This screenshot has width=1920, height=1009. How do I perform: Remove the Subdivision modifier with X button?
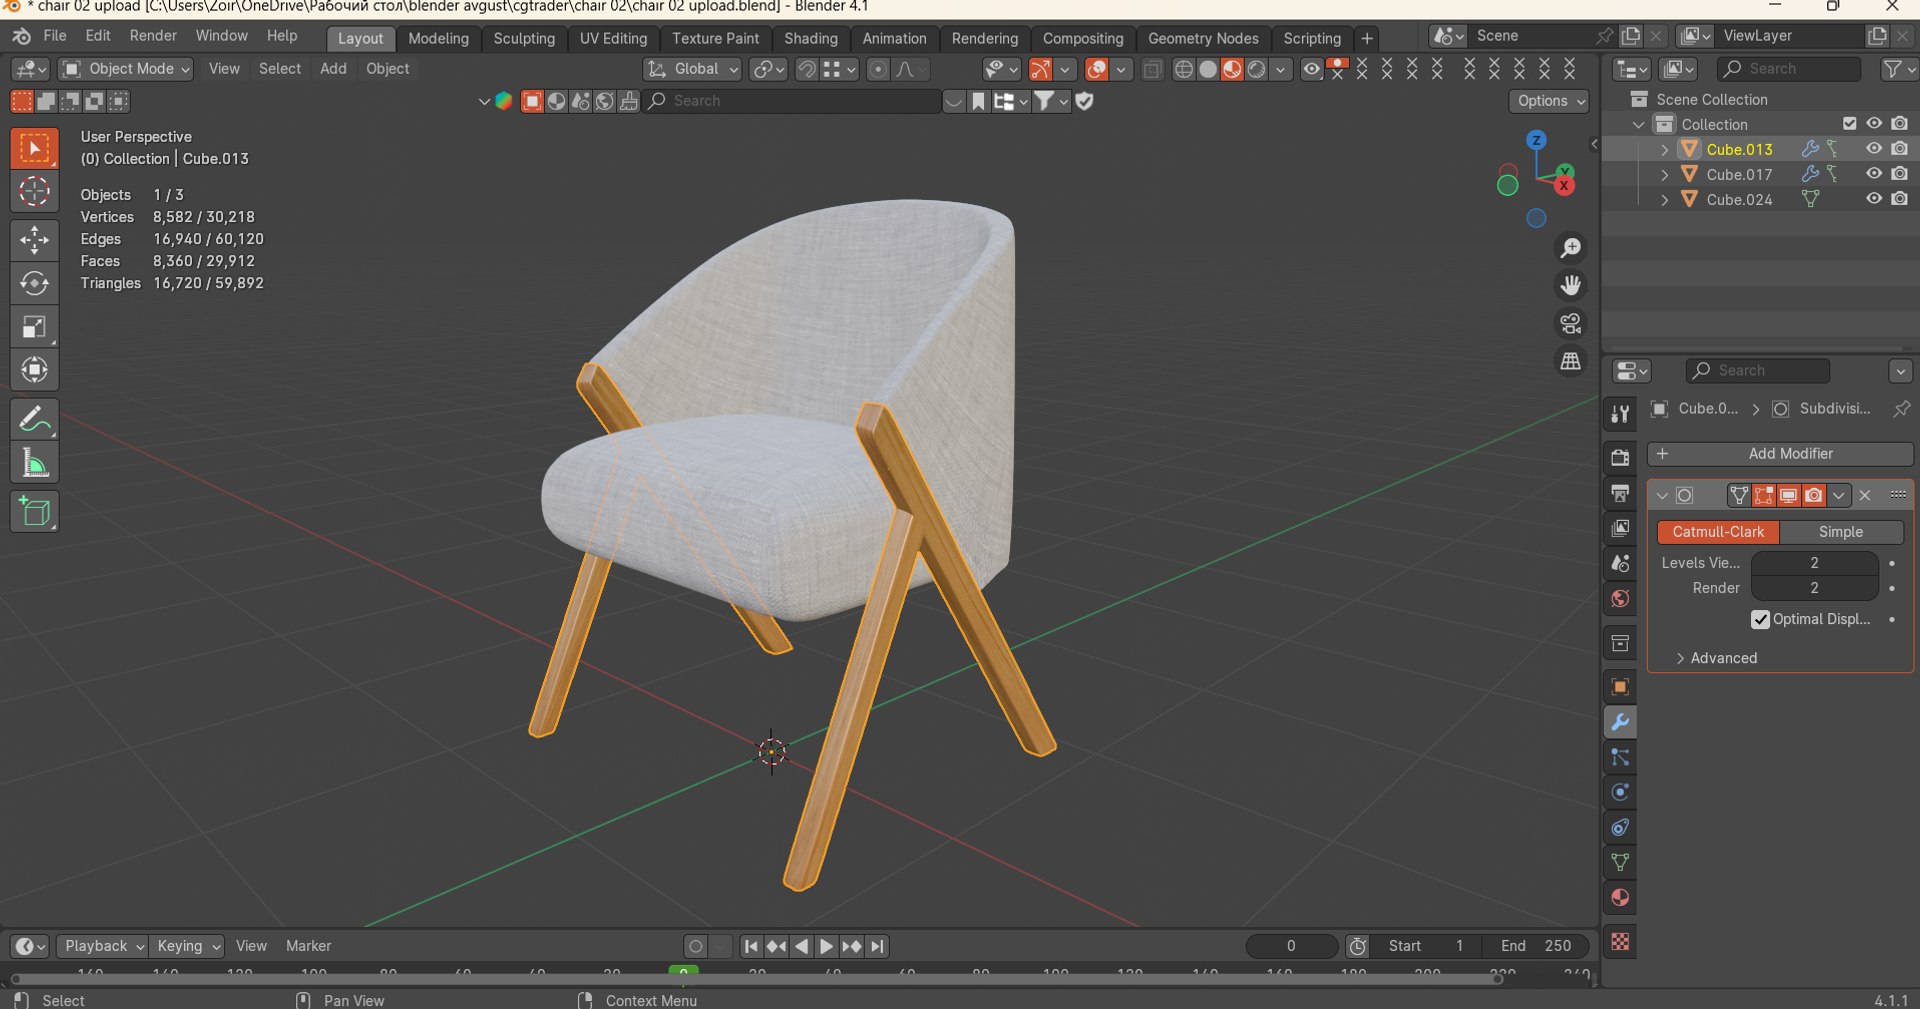coord(1865,495)
